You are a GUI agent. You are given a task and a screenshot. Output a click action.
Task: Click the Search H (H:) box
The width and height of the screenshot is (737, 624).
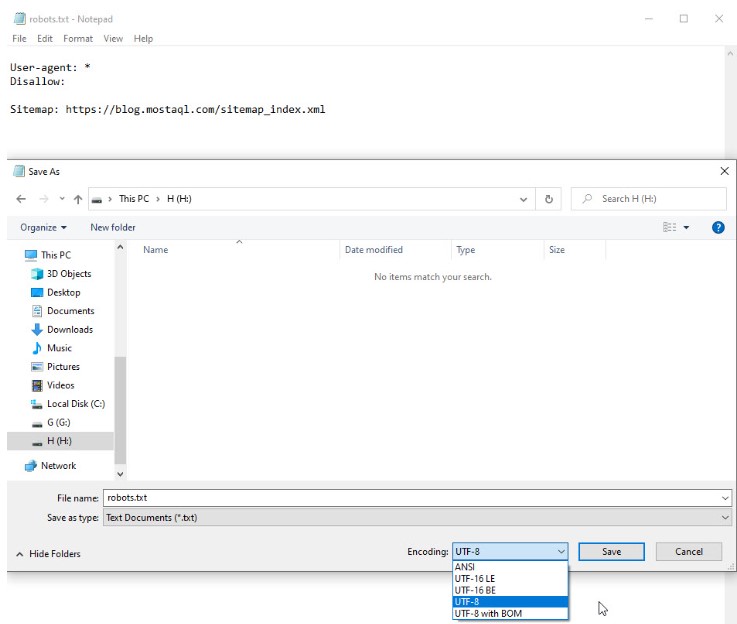649,199
